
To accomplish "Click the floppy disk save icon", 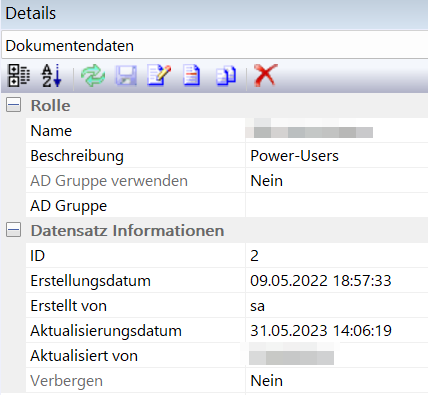I will tap(126, 76).
